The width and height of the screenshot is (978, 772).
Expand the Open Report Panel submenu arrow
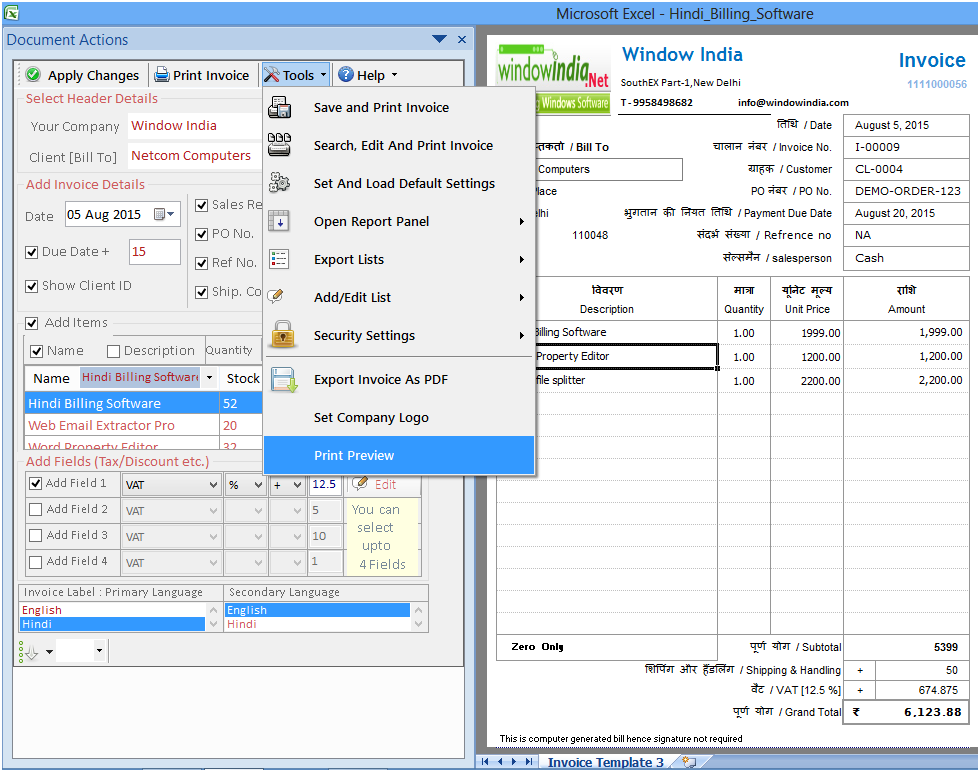point(522,221)
